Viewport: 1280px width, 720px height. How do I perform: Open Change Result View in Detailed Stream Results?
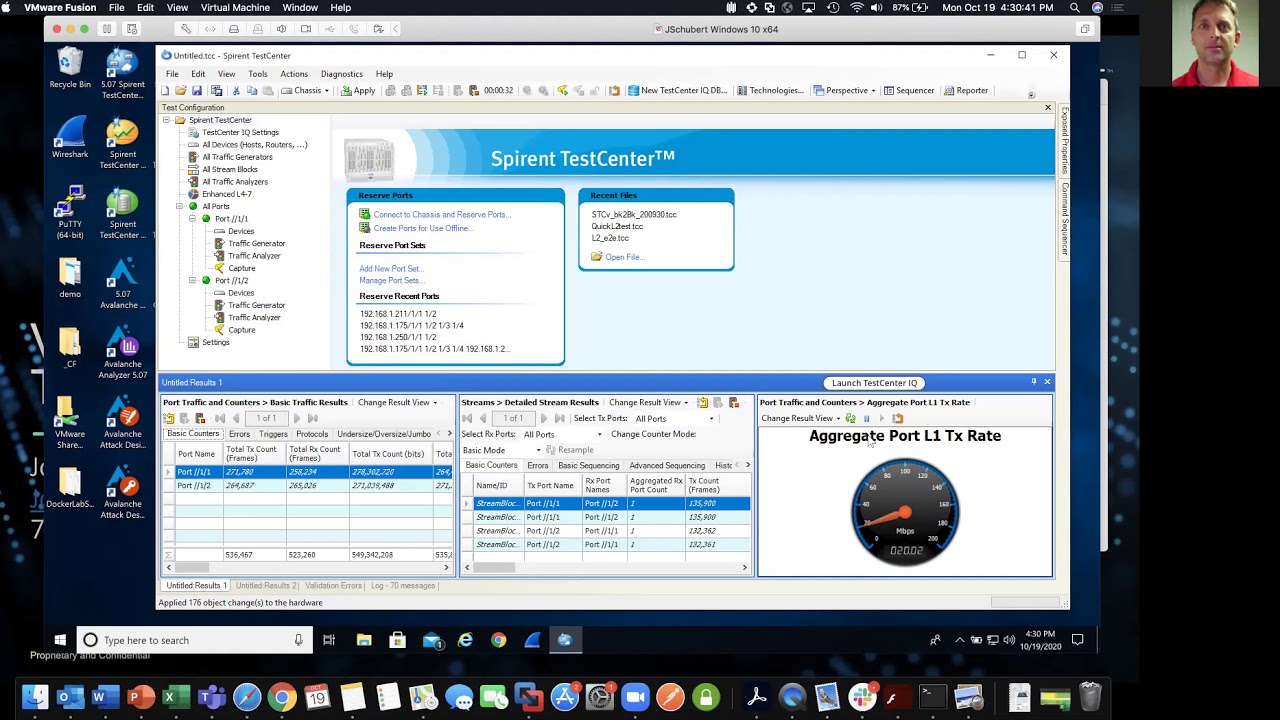point(648,402)
